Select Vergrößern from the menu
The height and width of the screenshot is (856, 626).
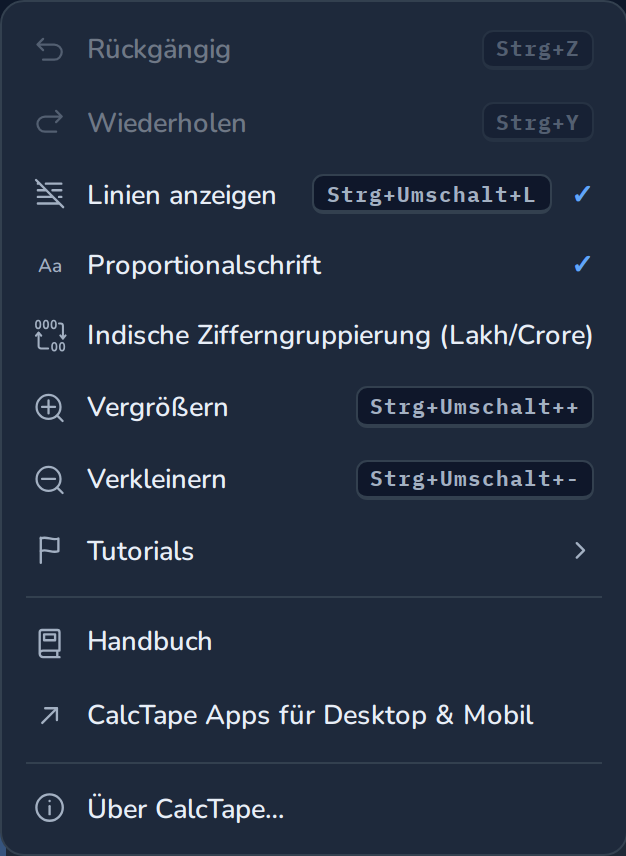coord(313,407)
